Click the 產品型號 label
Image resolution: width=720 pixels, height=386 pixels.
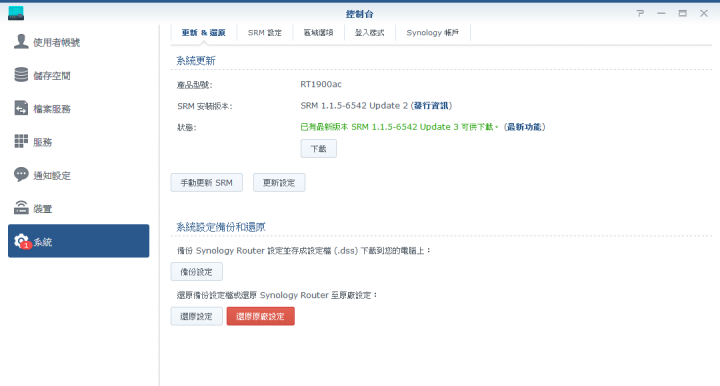point(195,85)
